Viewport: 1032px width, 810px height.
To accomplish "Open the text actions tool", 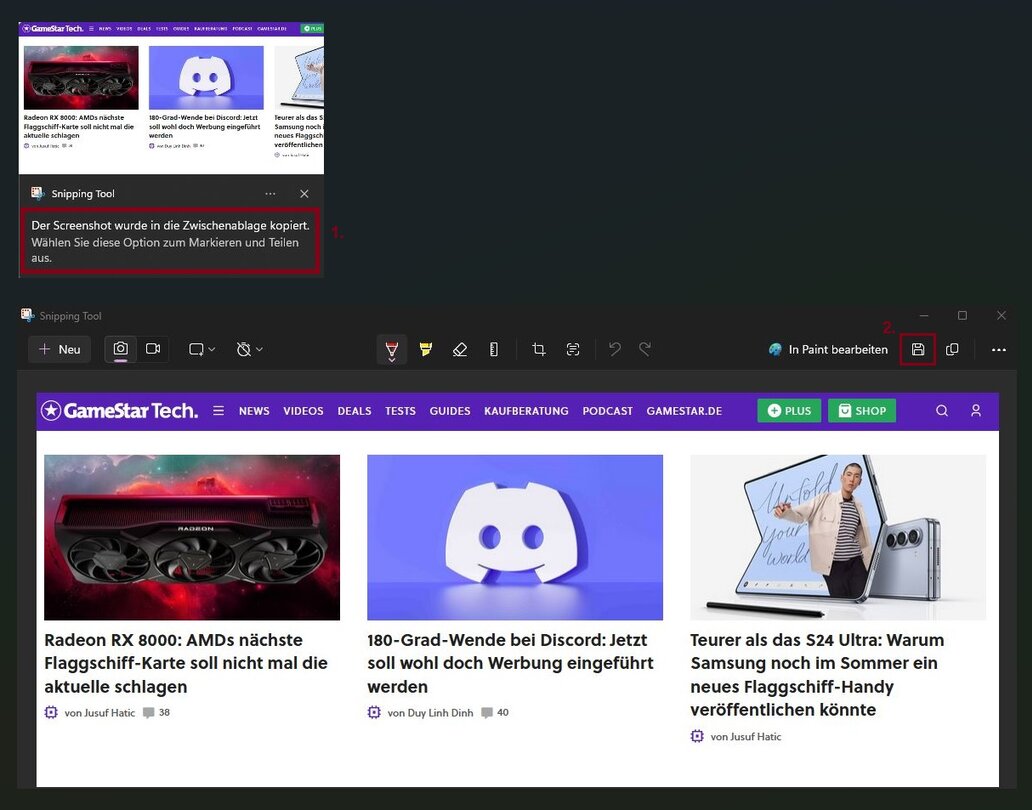I will pyautogui.click(x=573, y=349).
